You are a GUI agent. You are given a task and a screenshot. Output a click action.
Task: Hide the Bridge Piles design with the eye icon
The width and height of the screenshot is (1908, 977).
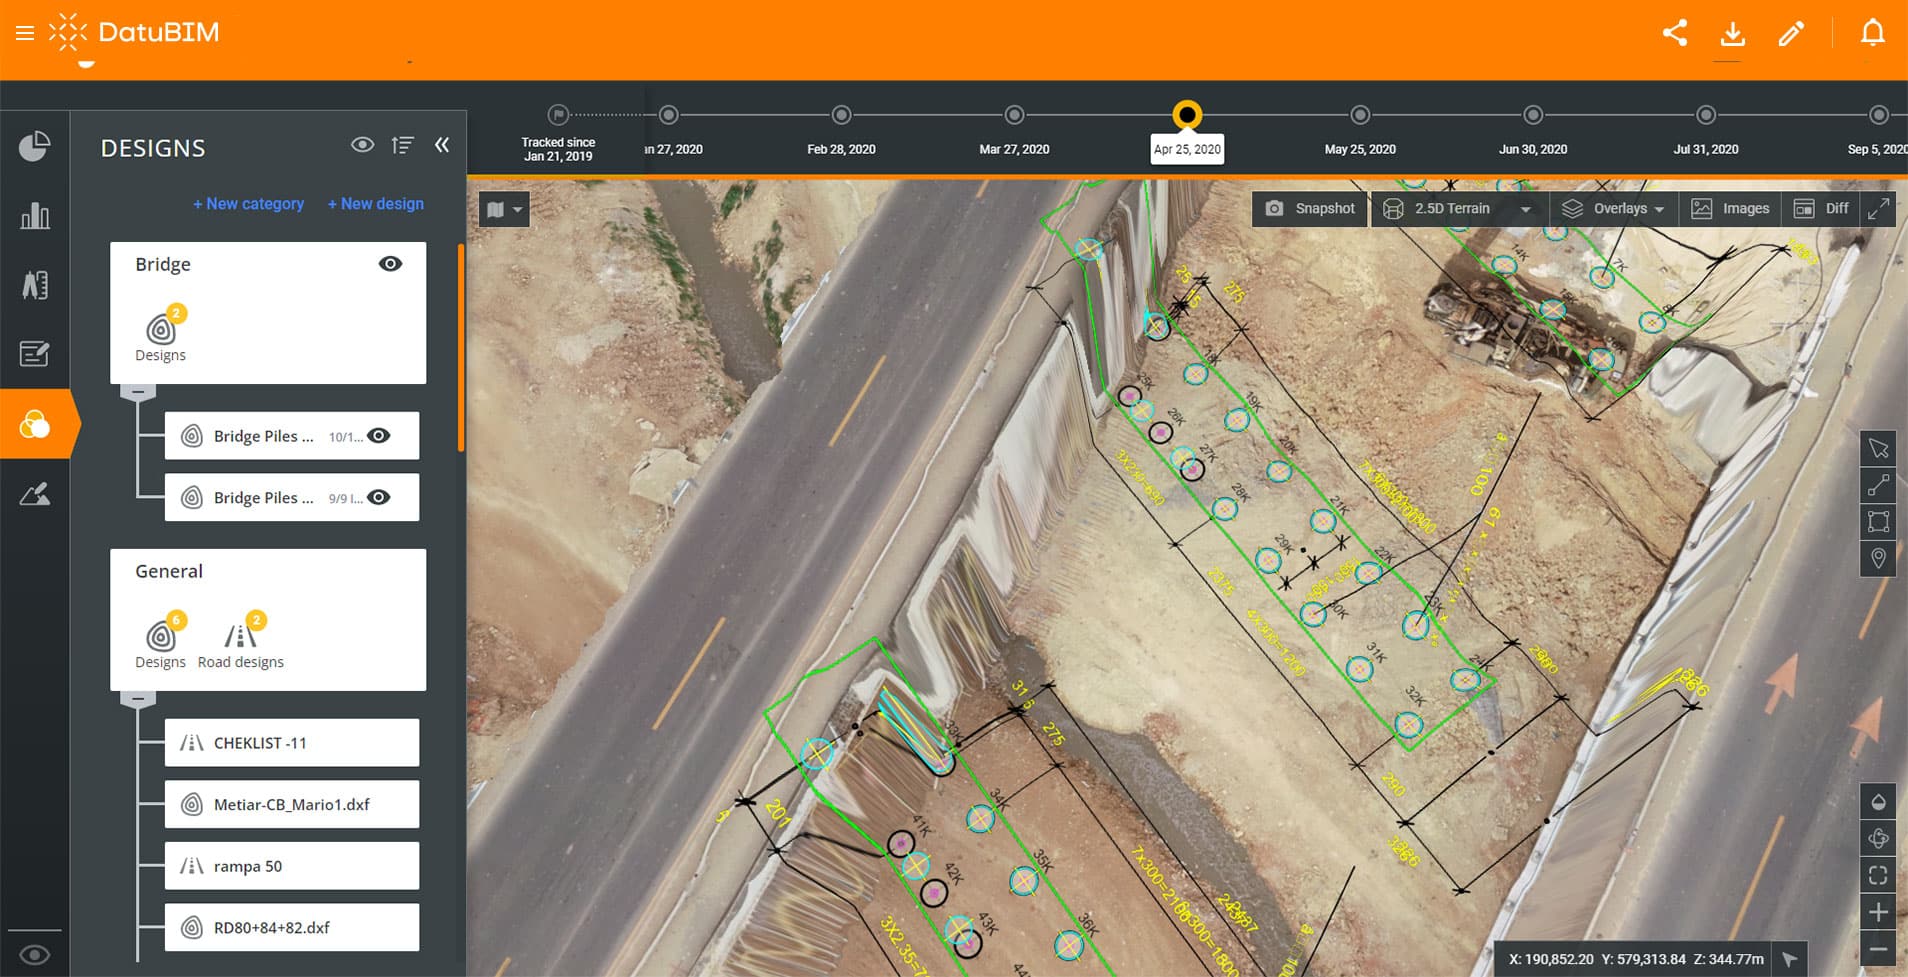pos(379,435)
